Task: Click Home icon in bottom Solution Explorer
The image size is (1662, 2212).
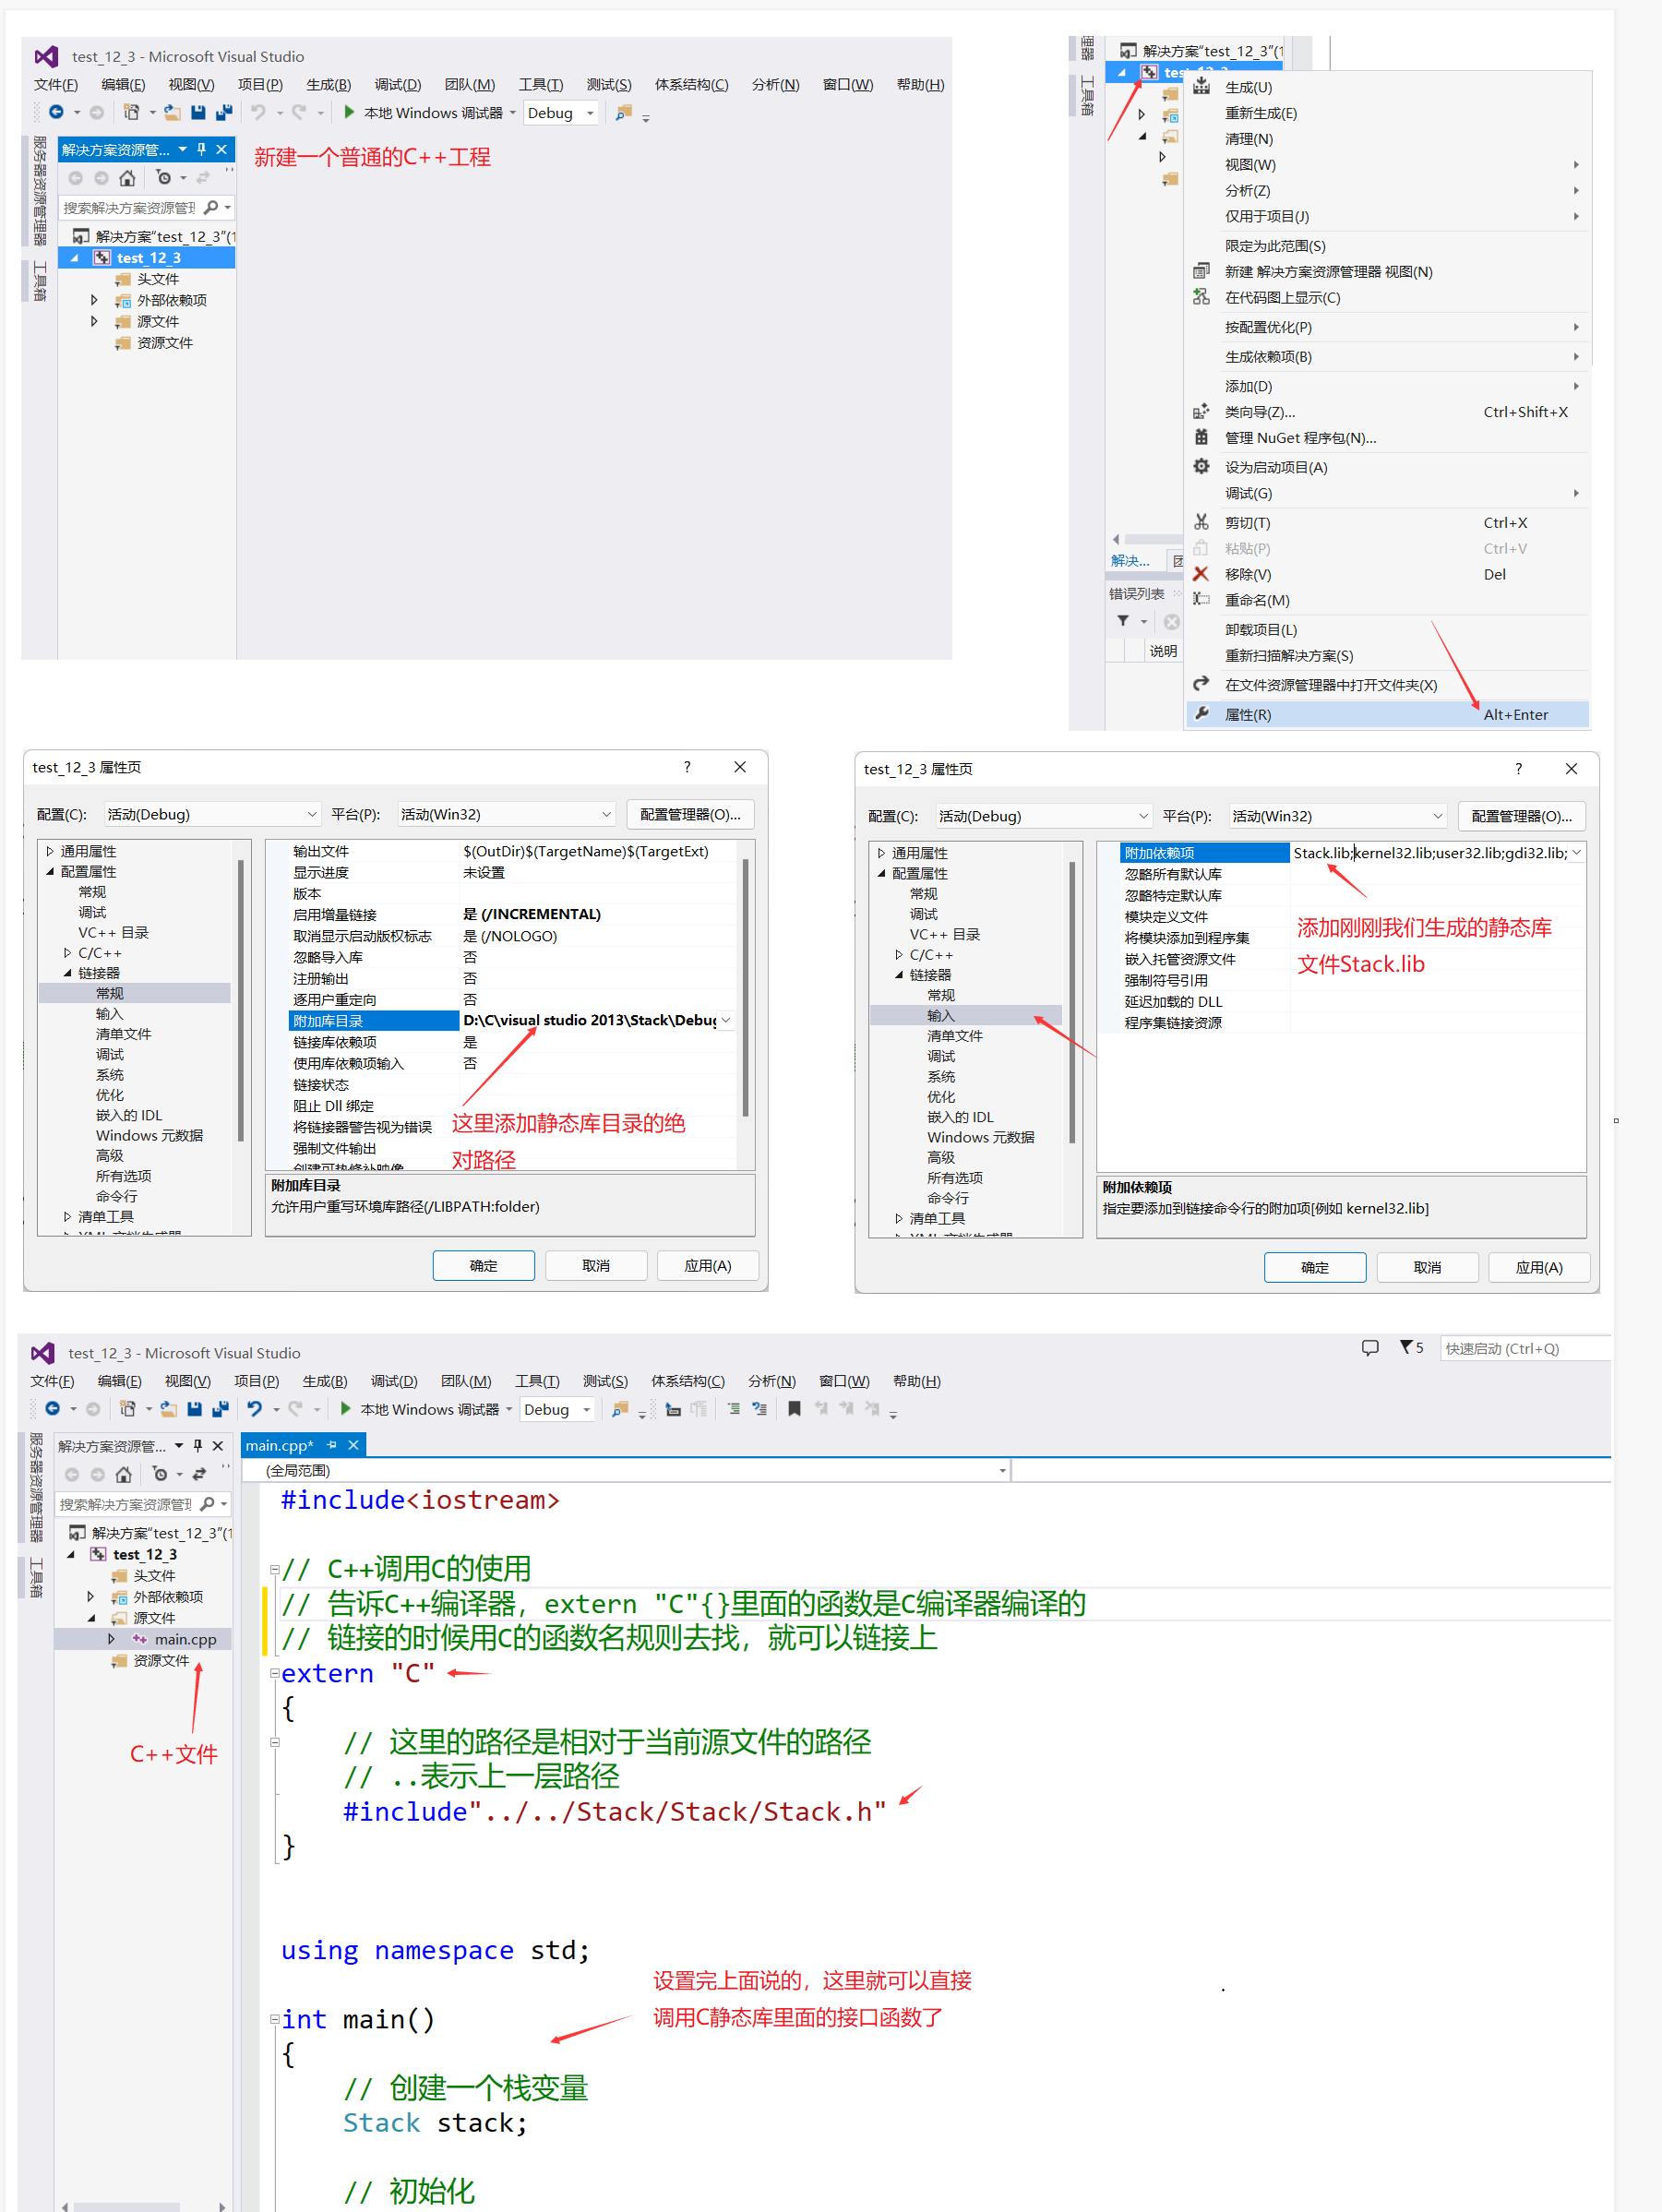Action: (x=123, y=1474)
